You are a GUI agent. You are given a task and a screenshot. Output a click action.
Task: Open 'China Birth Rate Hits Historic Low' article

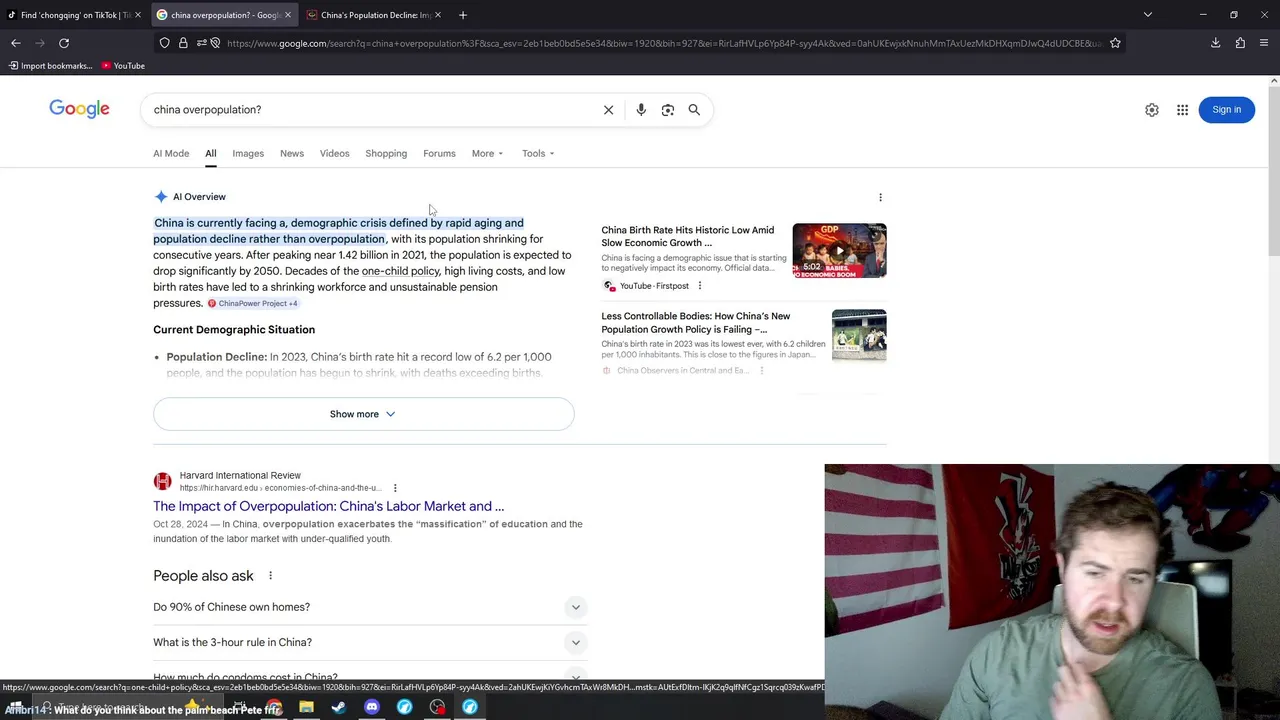coord(687,236)
